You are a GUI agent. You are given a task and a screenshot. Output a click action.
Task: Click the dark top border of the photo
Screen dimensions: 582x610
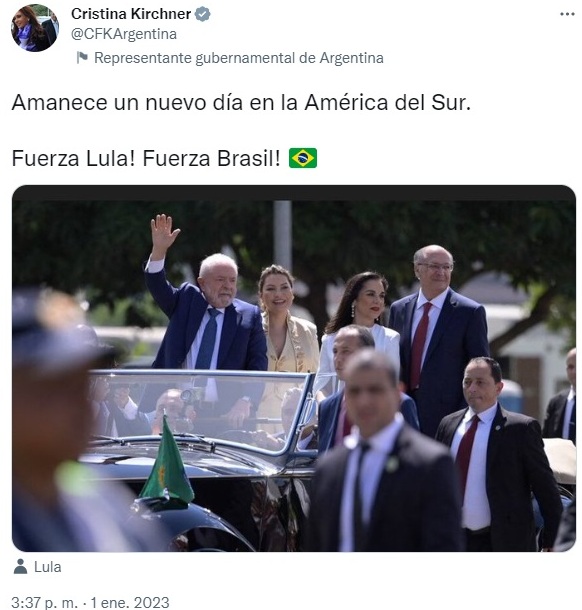294,193
